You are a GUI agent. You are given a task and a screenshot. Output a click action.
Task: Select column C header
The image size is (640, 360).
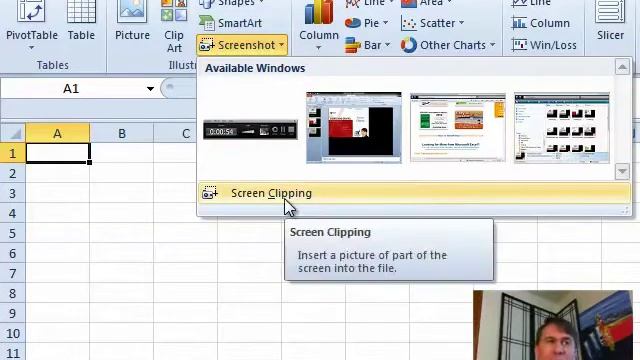pos(185,133)
